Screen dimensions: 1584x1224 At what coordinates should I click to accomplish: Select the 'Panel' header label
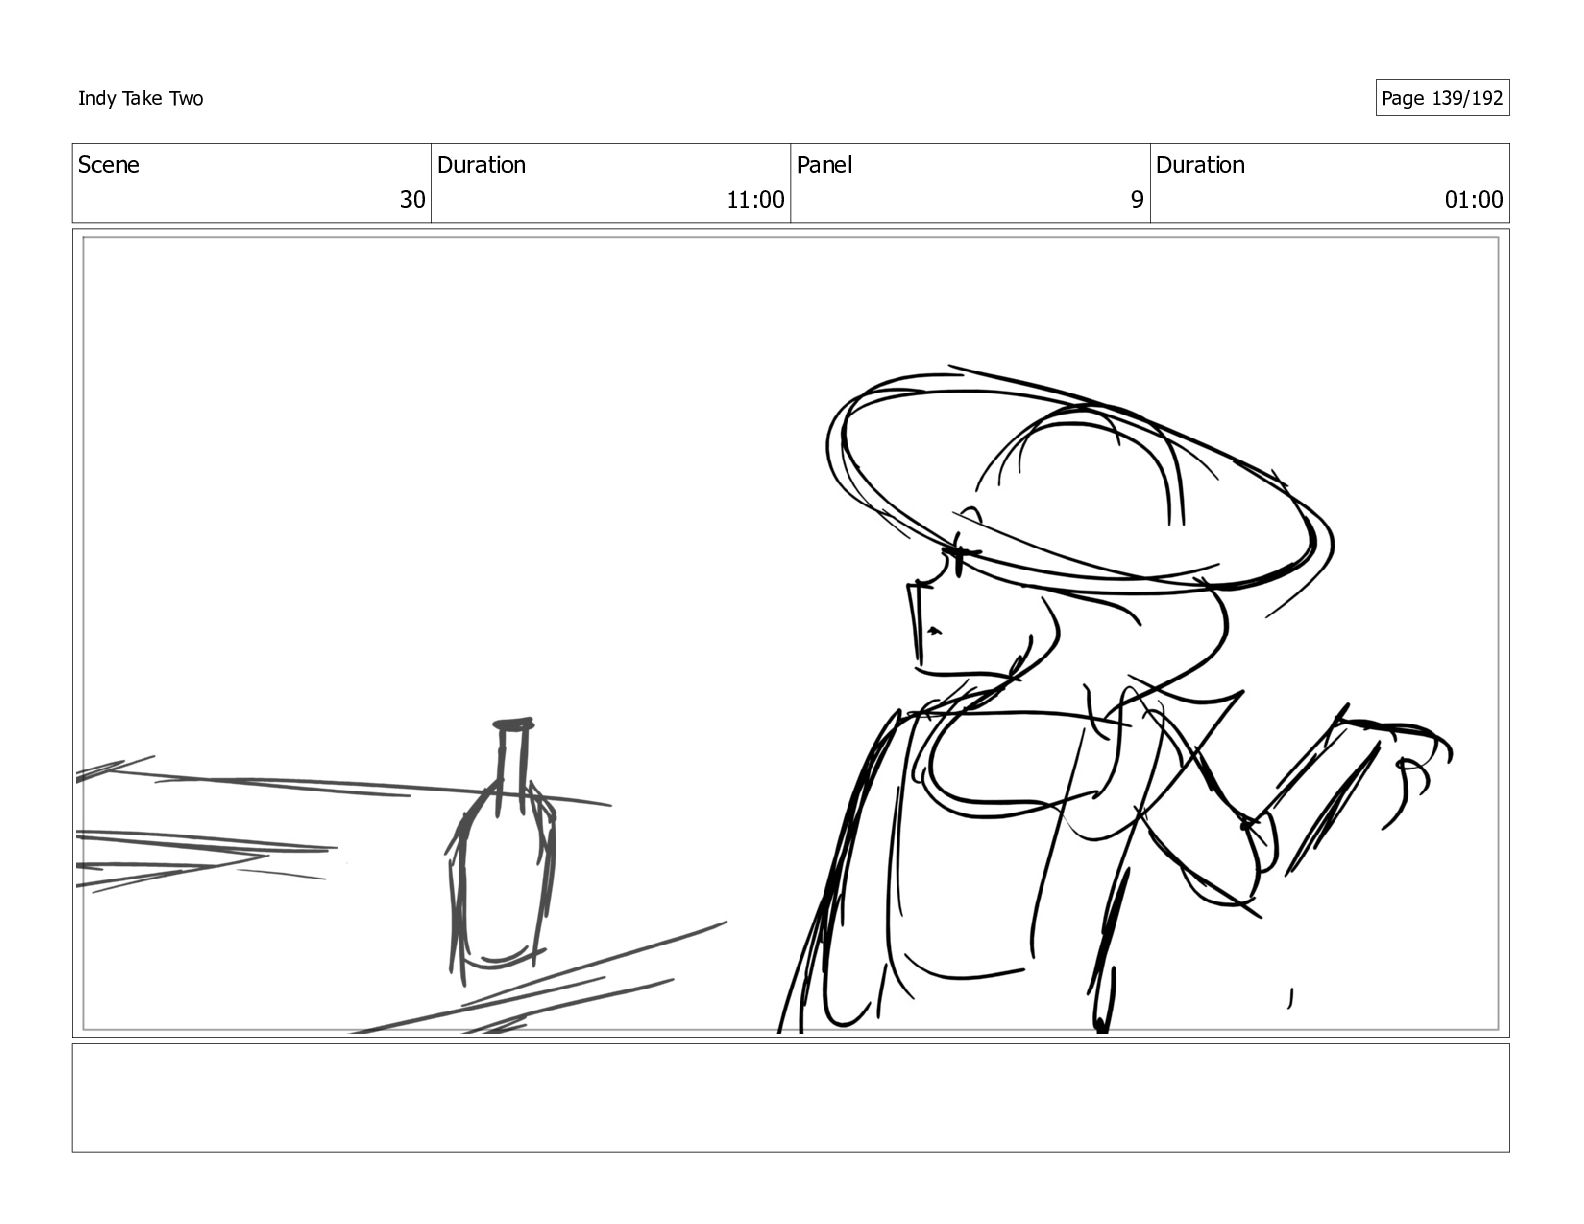pyautogui.click(x=825, y=165)
